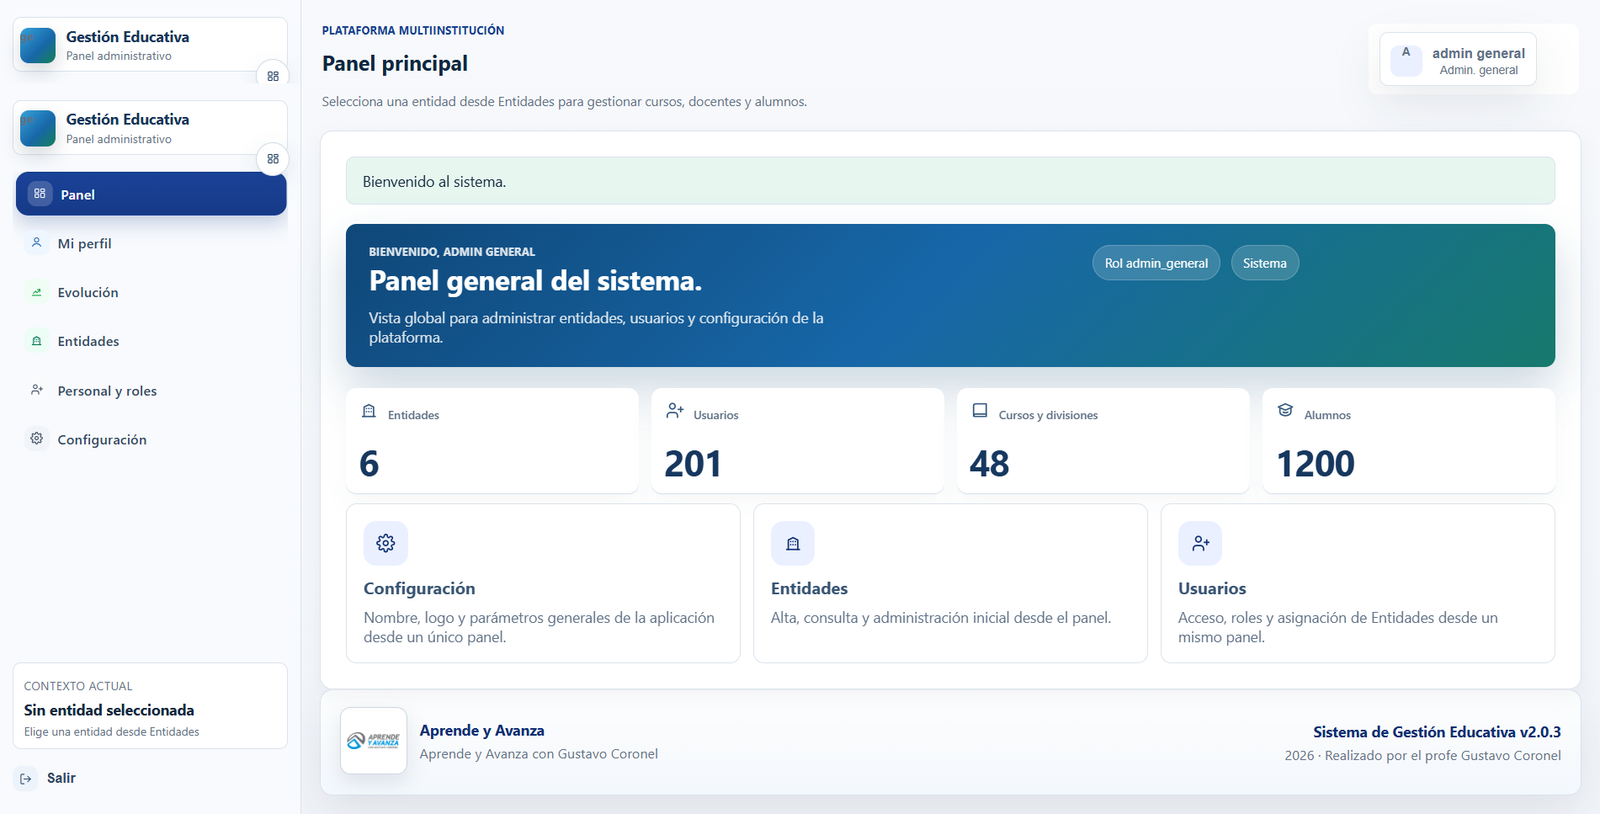
Task: Click the Personal y roles user-plus icon
Action: point(37,390)
